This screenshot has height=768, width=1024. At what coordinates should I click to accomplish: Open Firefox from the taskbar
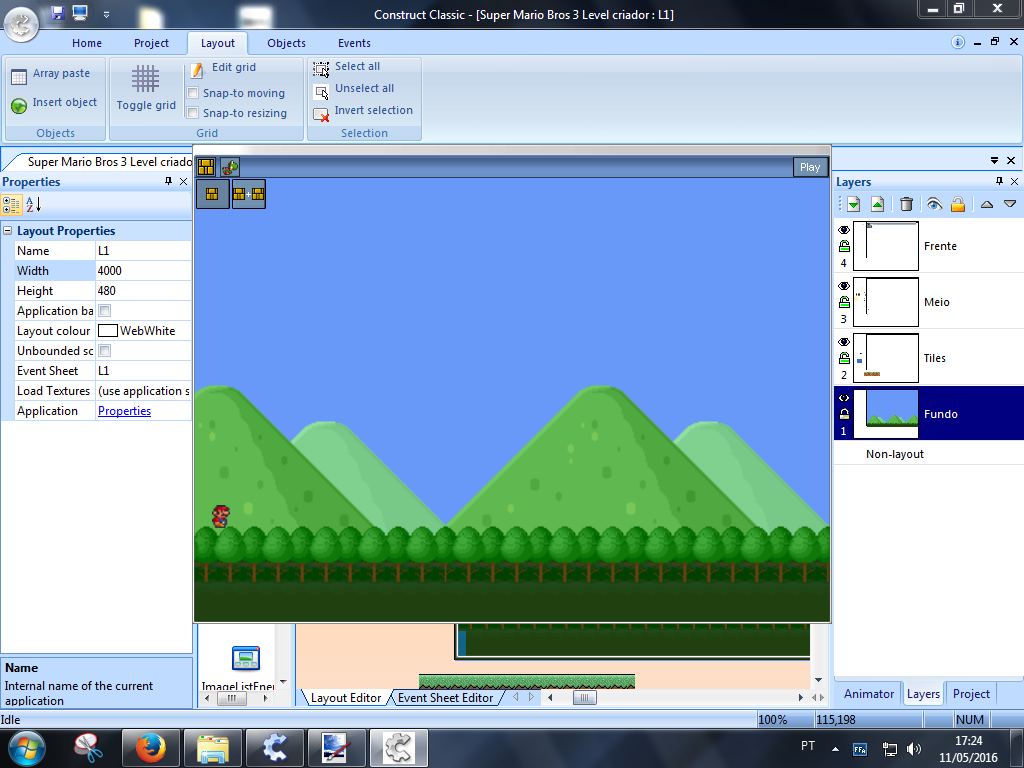150,748
